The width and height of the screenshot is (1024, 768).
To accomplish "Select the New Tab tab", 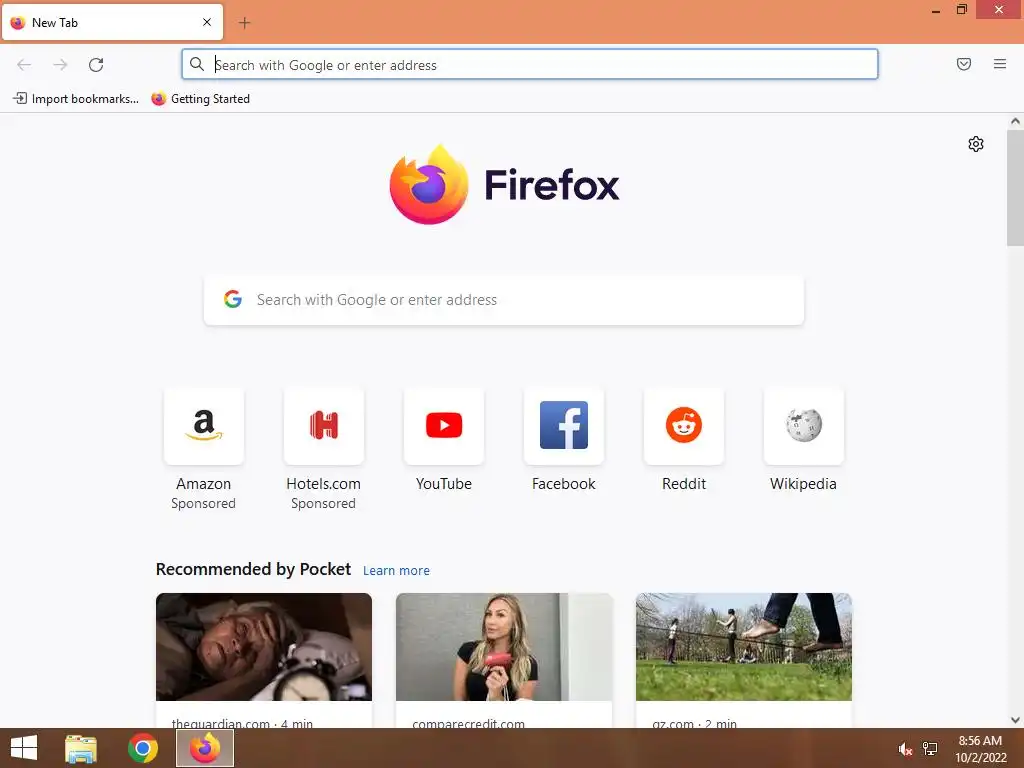I will 112,22.
